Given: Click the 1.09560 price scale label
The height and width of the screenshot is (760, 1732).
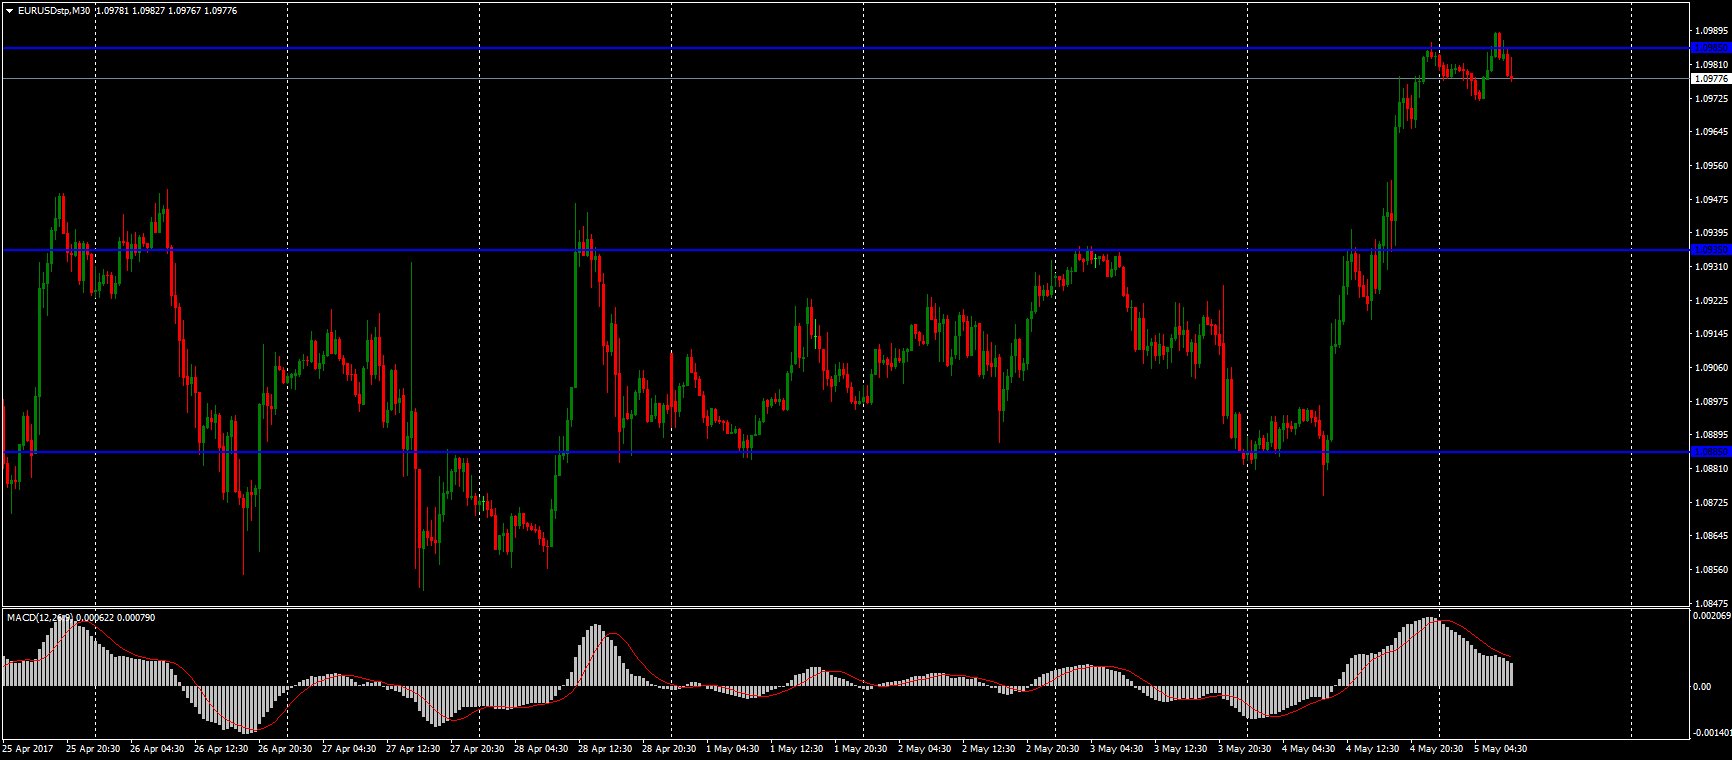Looking at the screenshot, I should pos(1712,166).
